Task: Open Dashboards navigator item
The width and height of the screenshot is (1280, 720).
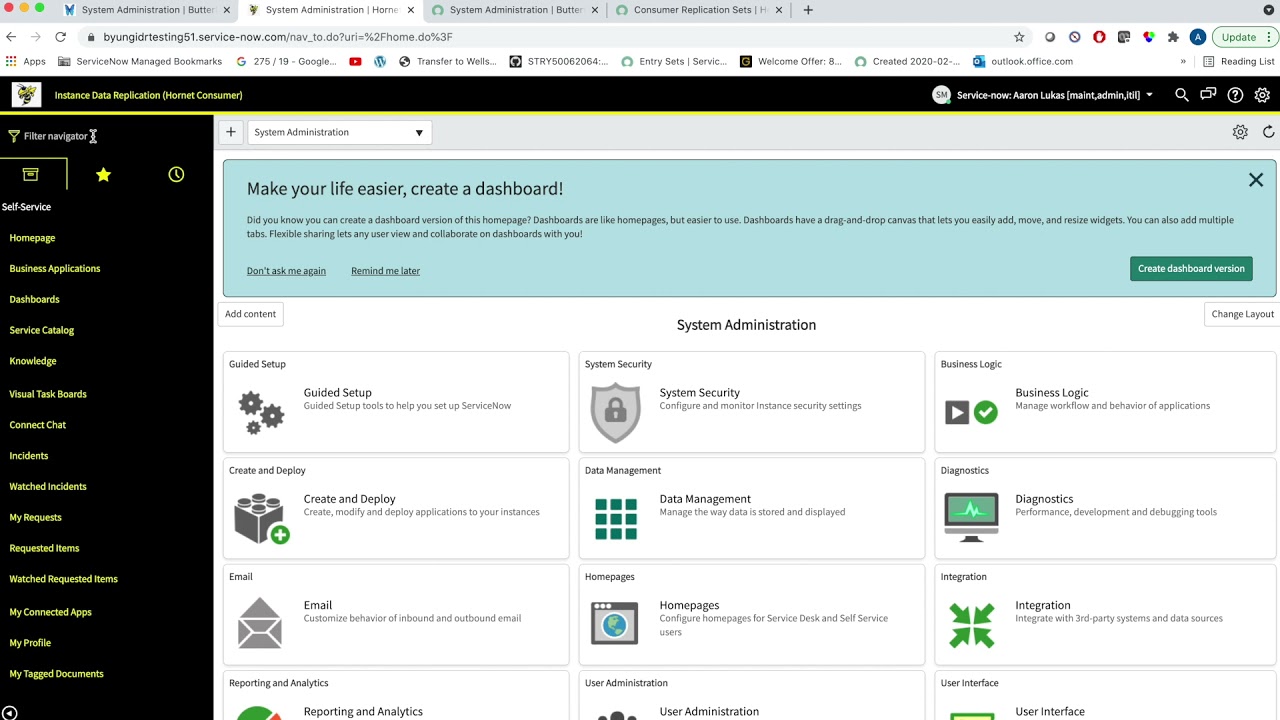Action: click(34, 299)
